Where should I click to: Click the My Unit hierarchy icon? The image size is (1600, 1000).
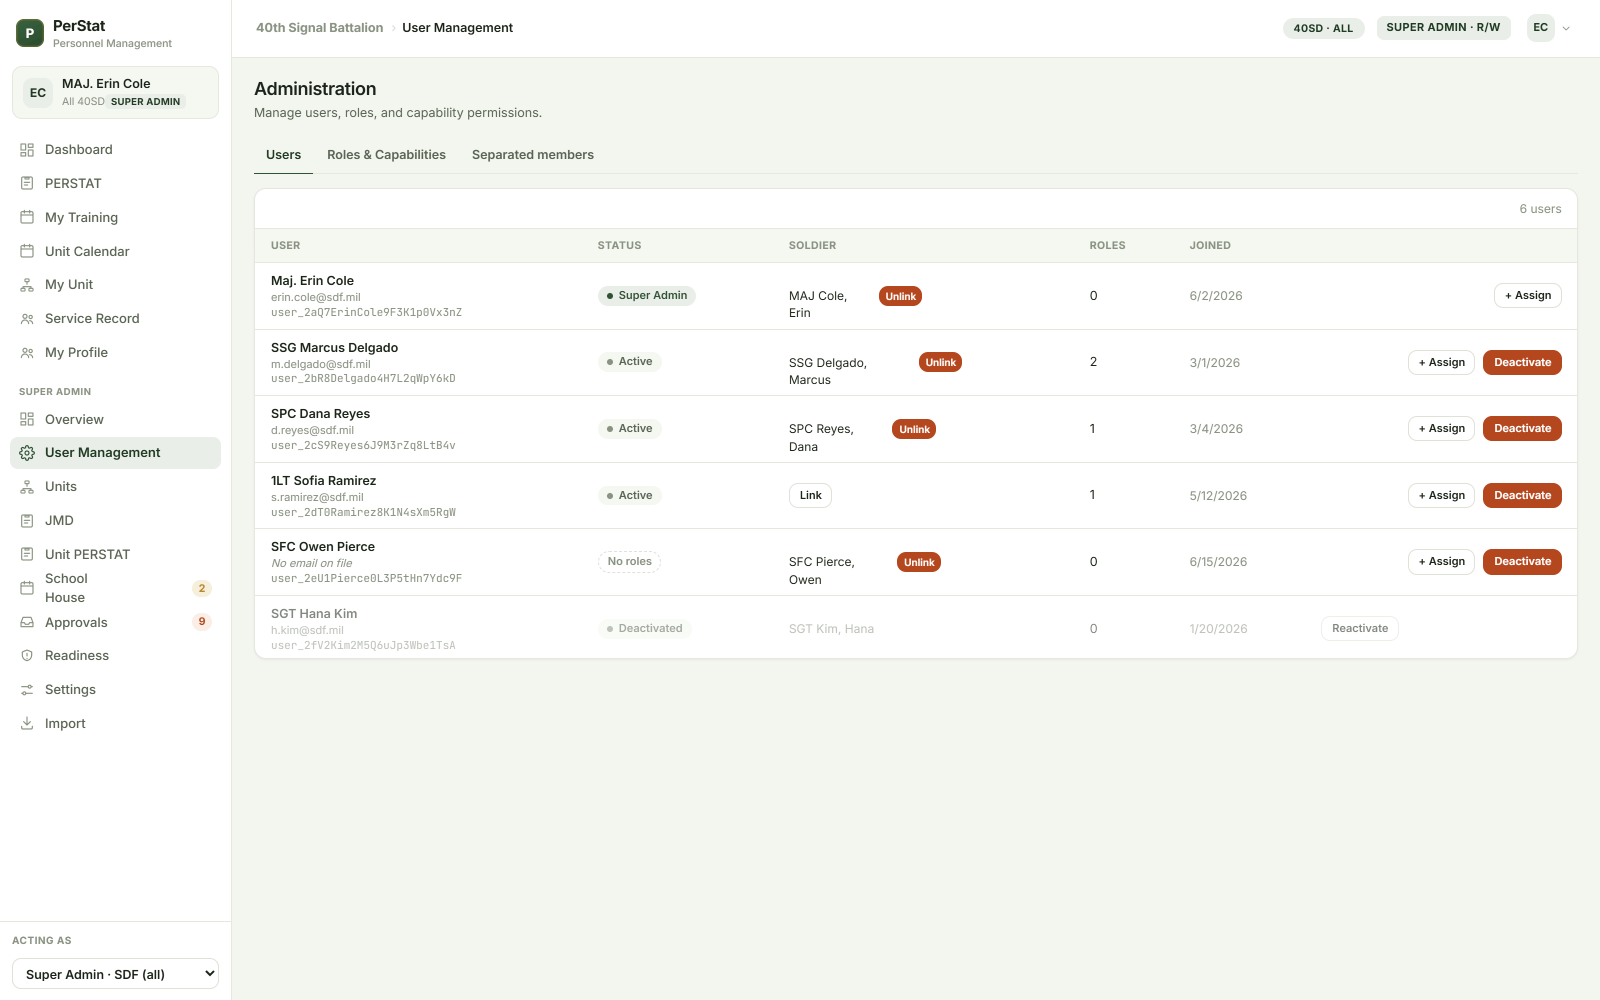[27, 285]
